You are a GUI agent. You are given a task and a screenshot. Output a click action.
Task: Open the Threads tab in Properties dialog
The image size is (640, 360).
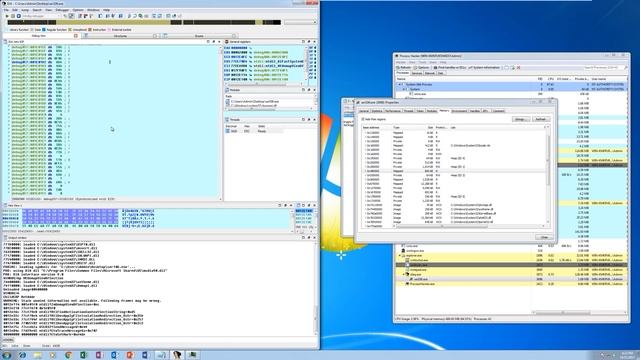(x=409, y=111)
